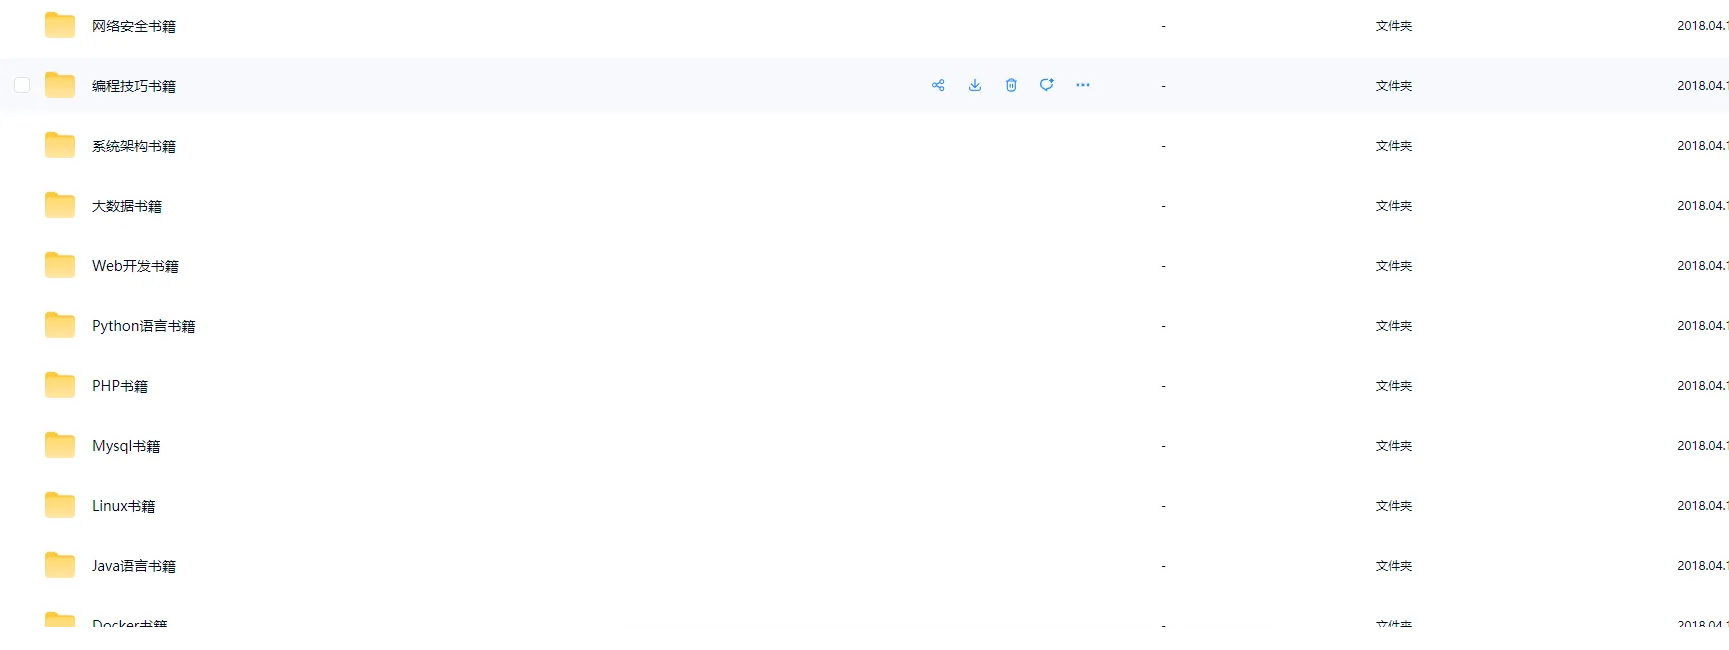Click the 2018.04 date in 网络安全书籍 row

coord(1703,26)
